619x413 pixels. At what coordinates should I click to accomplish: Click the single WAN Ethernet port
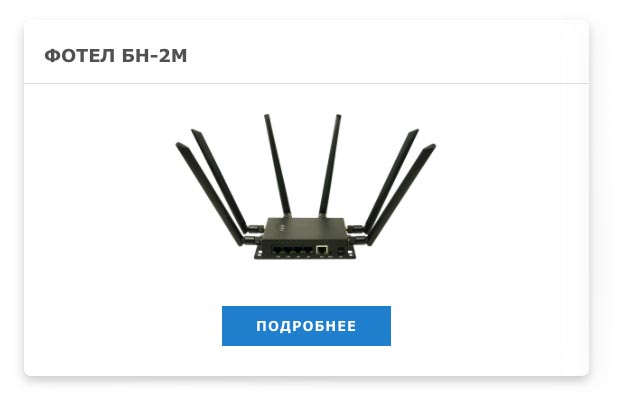coord(322,250)
